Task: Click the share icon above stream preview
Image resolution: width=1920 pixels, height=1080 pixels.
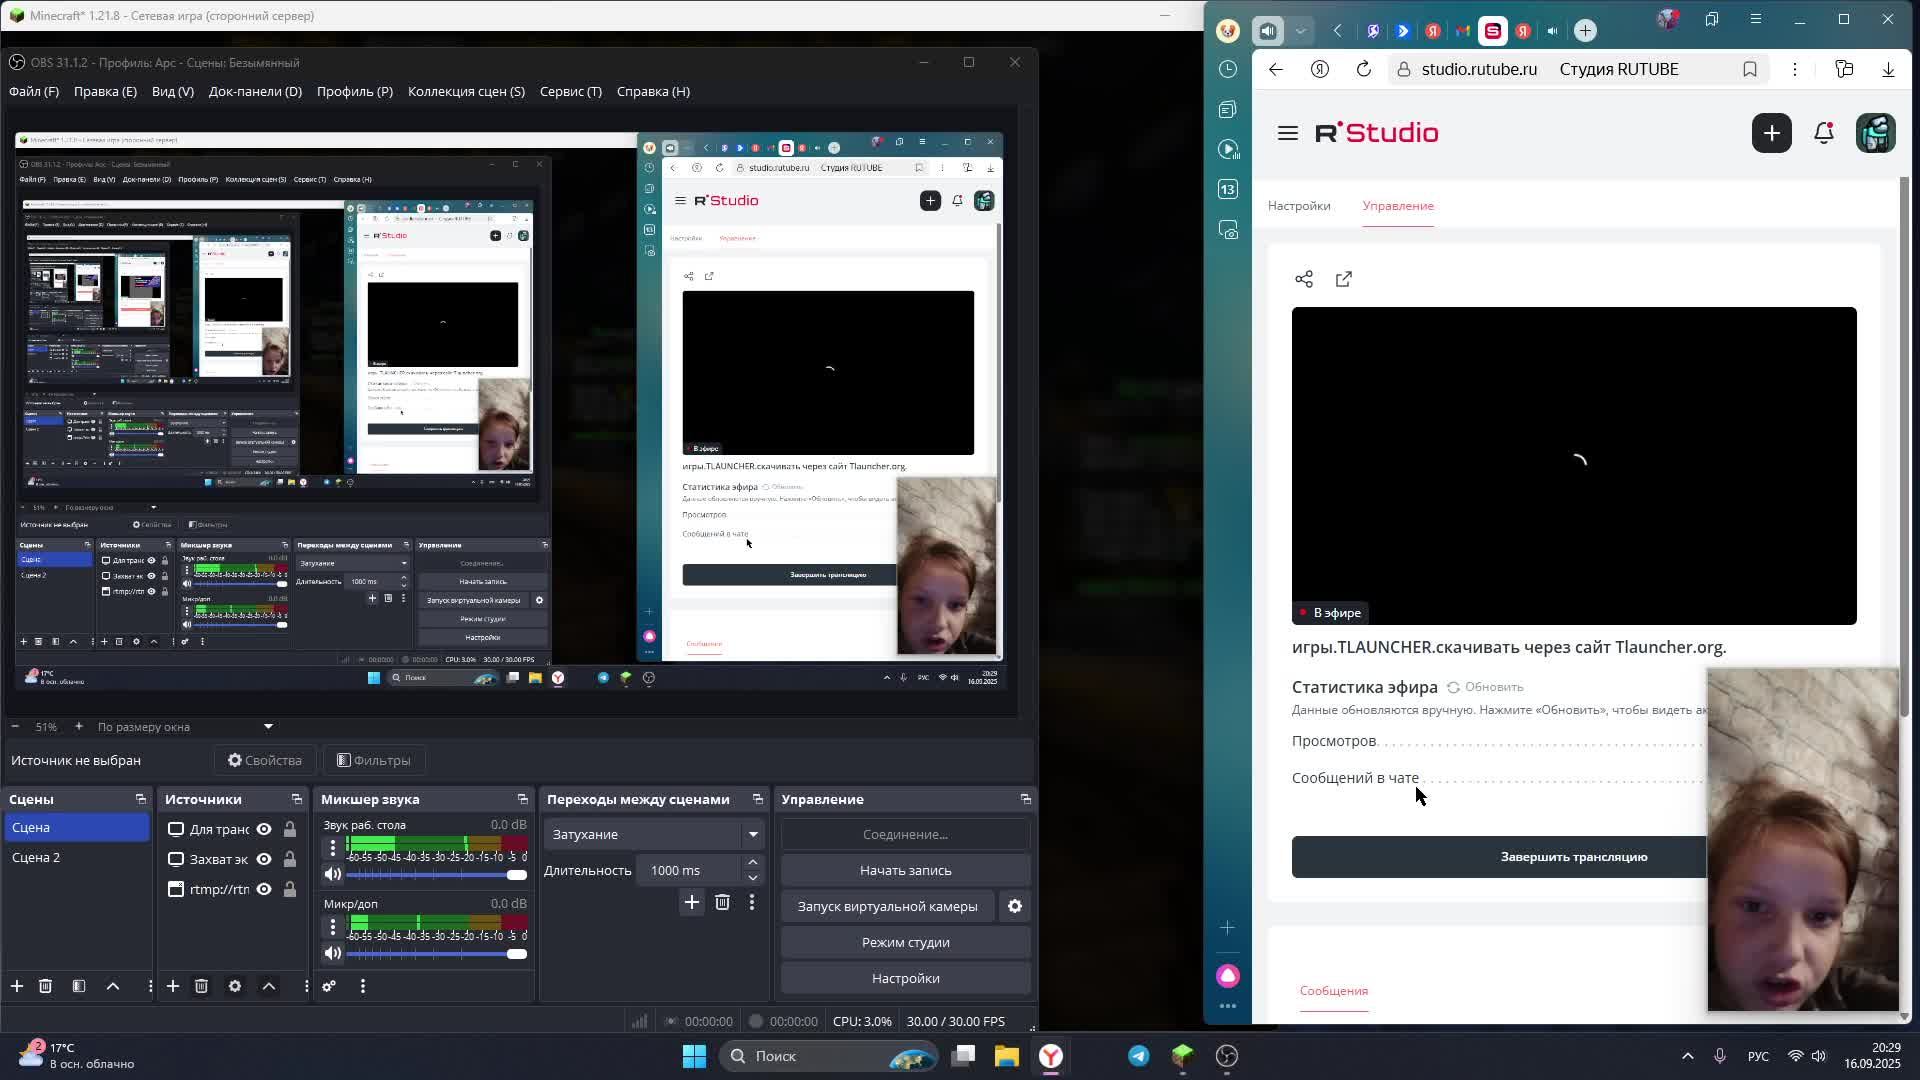Action: click(x=1304, y=279)
